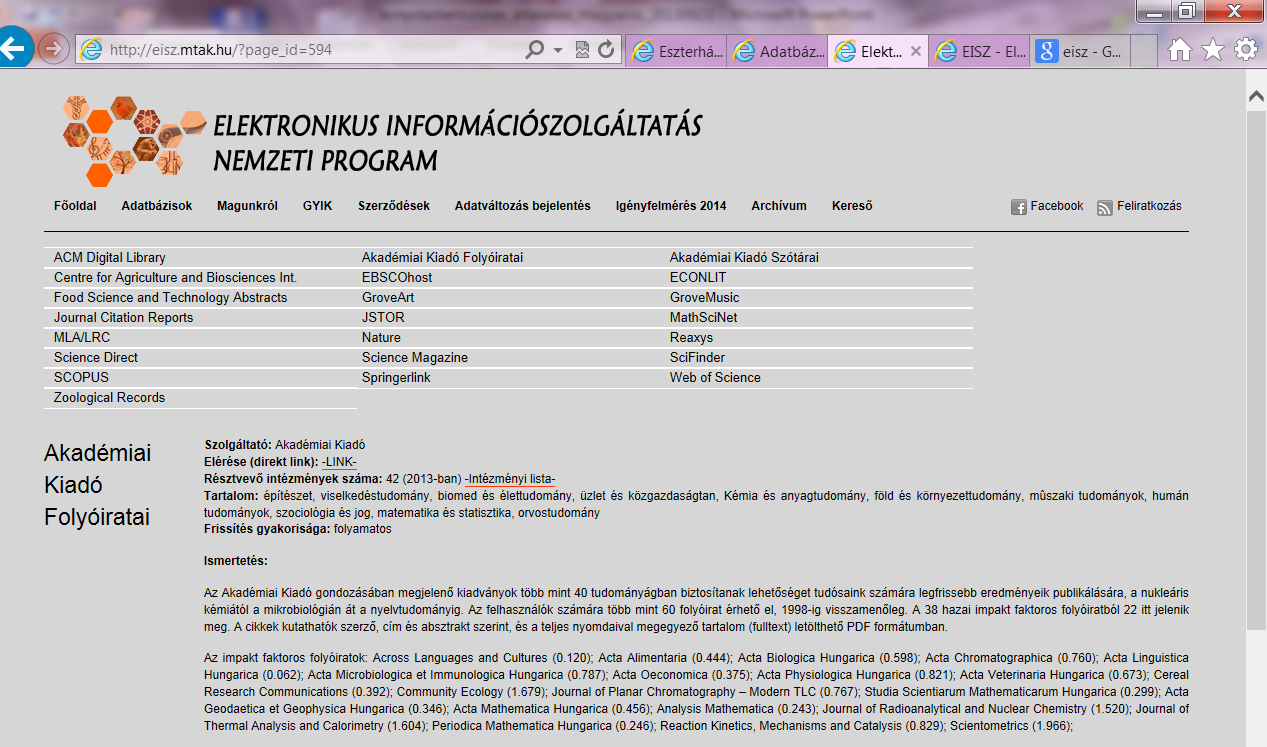This screenshot has height=747, width=1267.
Task: Click the search magnifier icon in address bar
Action: click(535, 49)
